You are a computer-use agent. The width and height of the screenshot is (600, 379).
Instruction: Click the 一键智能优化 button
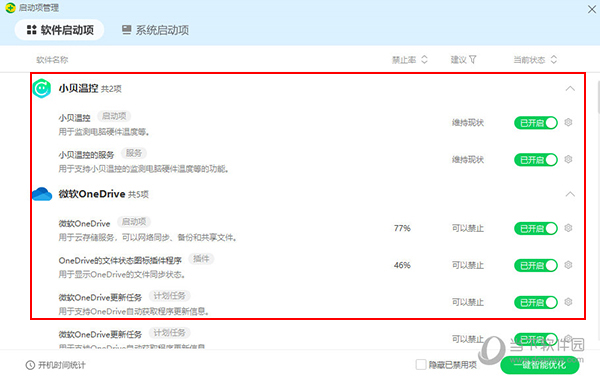pos(540,365)
